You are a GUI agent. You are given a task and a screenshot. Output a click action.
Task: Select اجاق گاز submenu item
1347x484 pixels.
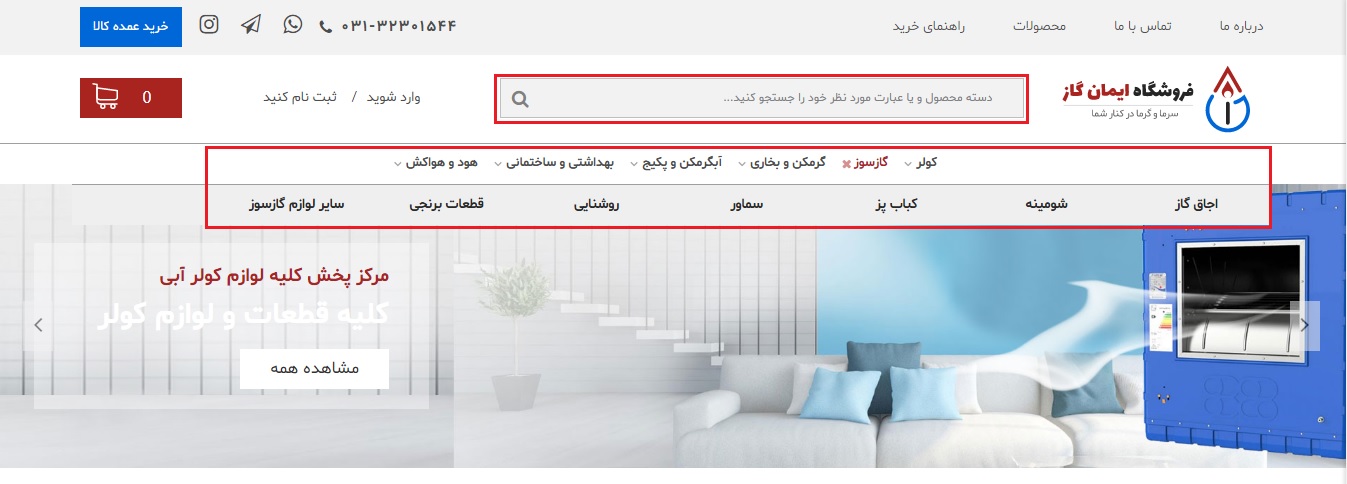coord(1197,204)
